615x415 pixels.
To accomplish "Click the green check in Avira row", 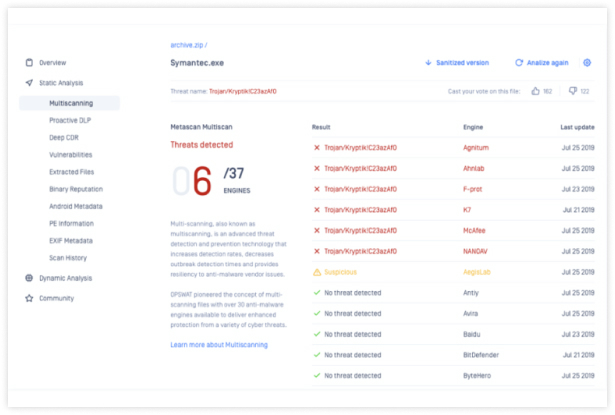I will (x=317, y=313).
